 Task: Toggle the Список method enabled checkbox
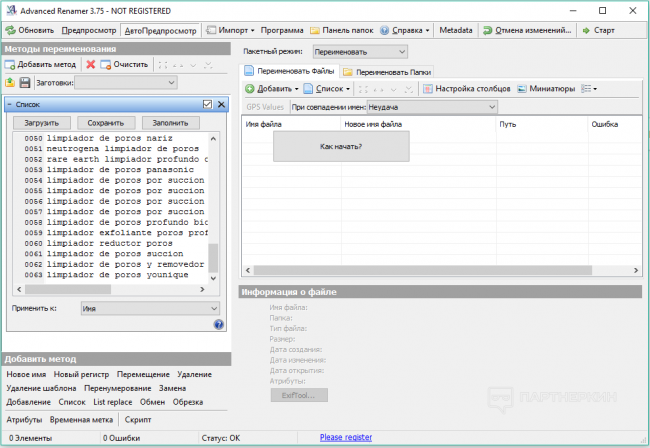click(x=208, y=104)
